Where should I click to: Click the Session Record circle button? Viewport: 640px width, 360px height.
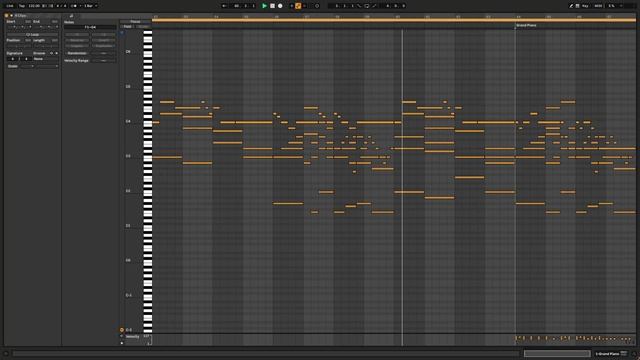(317, 6)
